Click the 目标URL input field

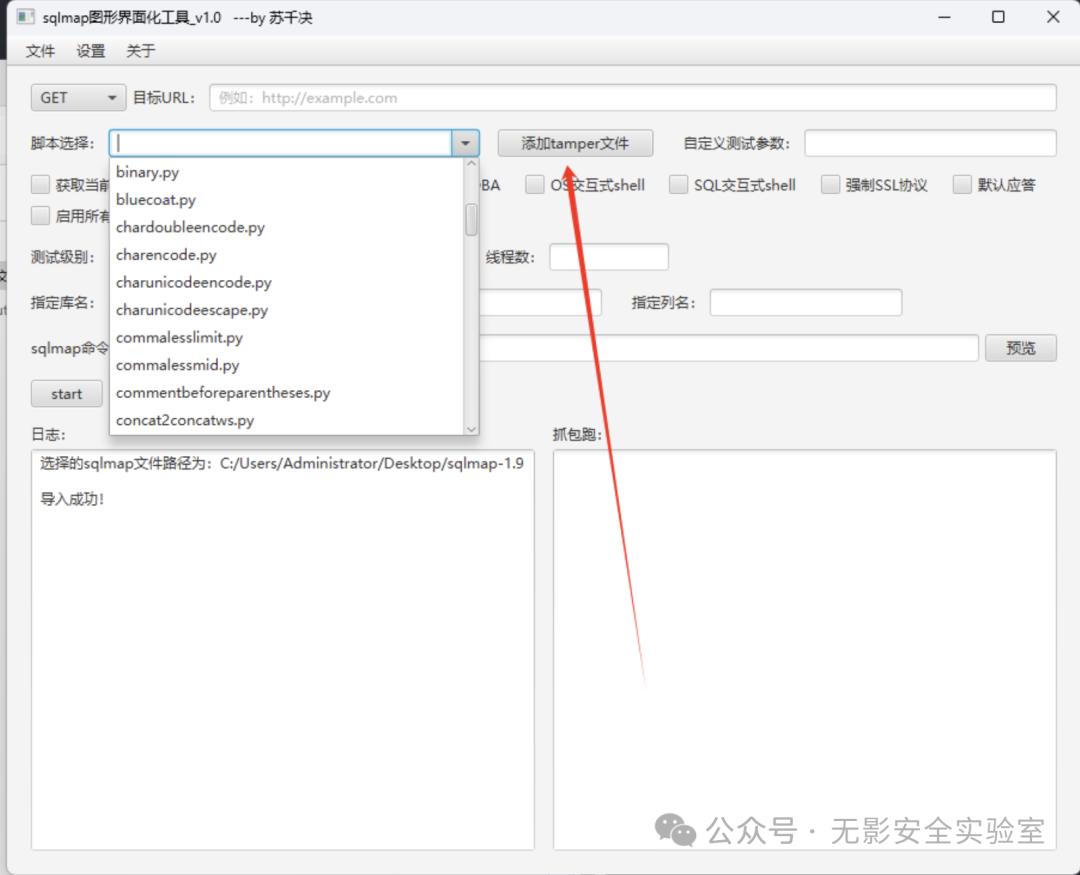(x=632, y=98)
